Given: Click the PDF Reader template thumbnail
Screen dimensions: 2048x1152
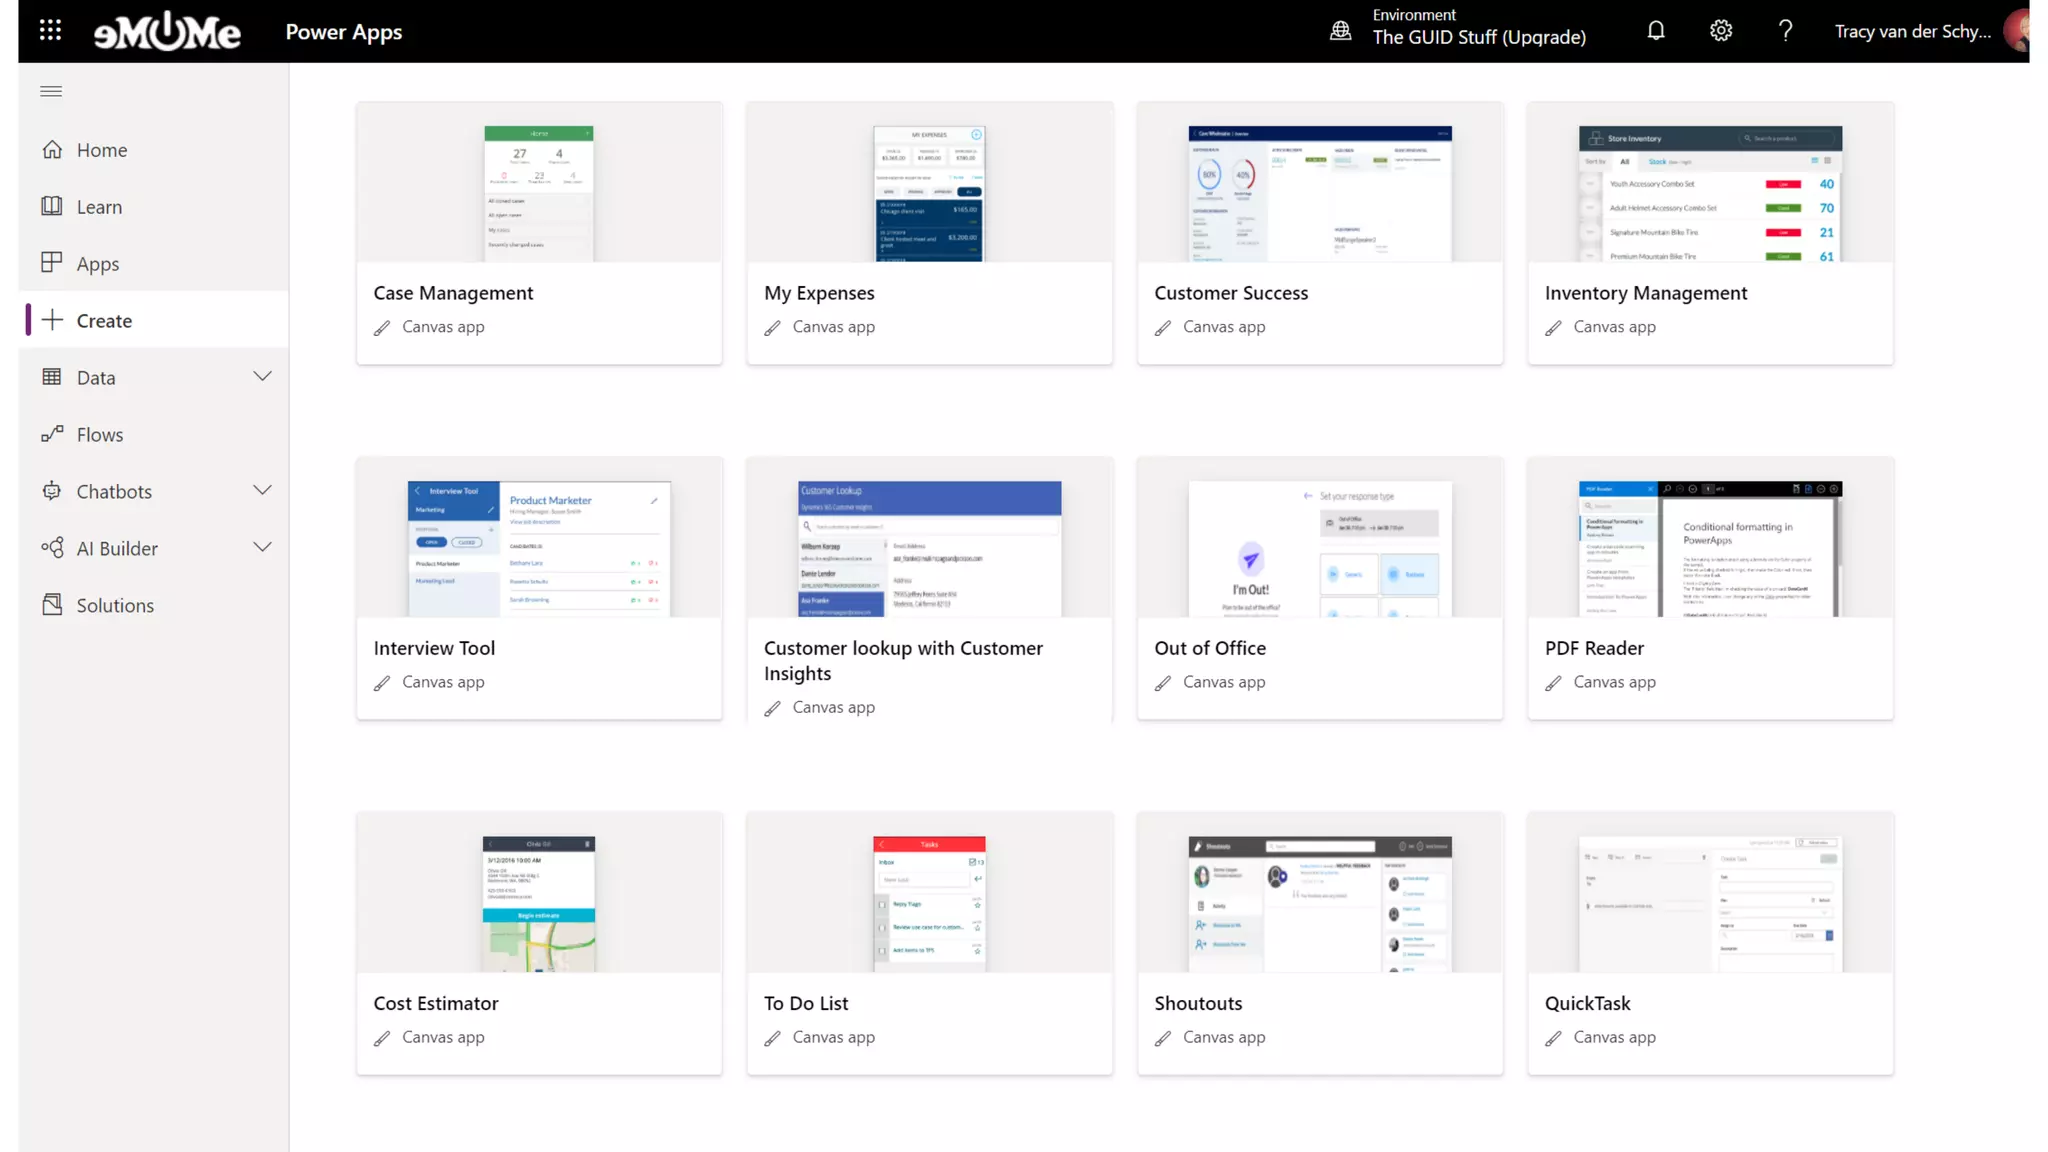Looking at the screenshot, I should 1710,548.
